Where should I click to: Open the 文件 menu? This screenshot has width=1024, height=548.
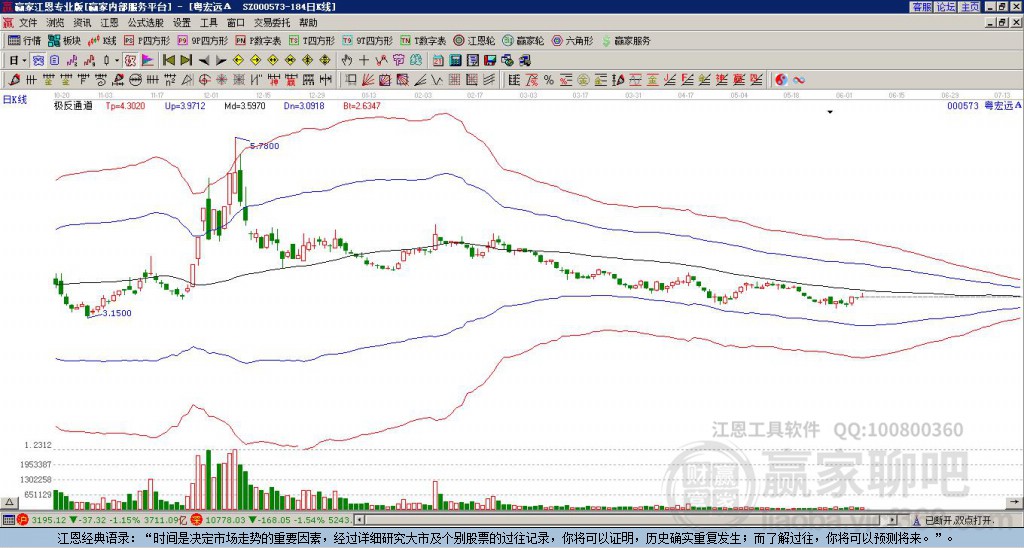[x=28, y=23]
